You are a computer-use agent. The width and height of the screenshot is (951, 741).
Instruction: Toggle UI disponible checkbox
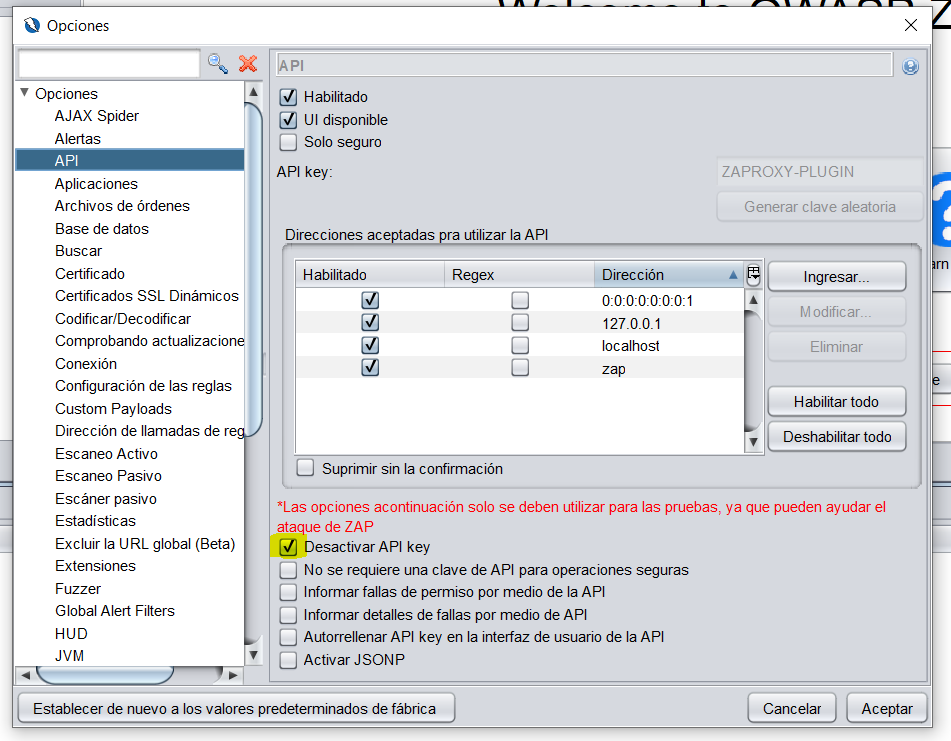pyautogui.click(x=288, y=119)
